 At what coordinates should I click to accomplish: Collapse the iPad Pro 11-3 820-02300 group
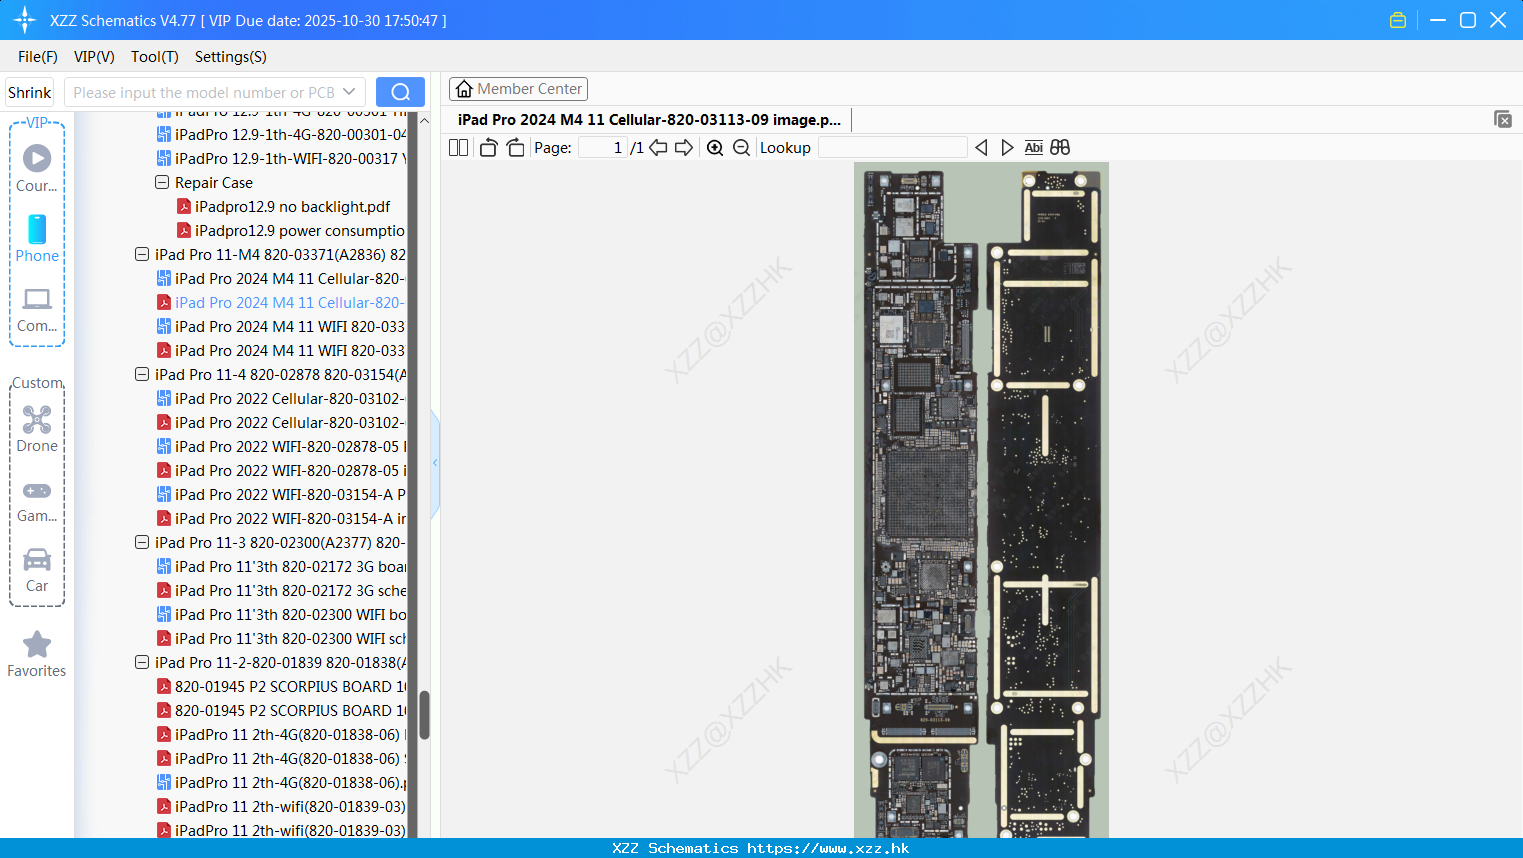point(142,542)
